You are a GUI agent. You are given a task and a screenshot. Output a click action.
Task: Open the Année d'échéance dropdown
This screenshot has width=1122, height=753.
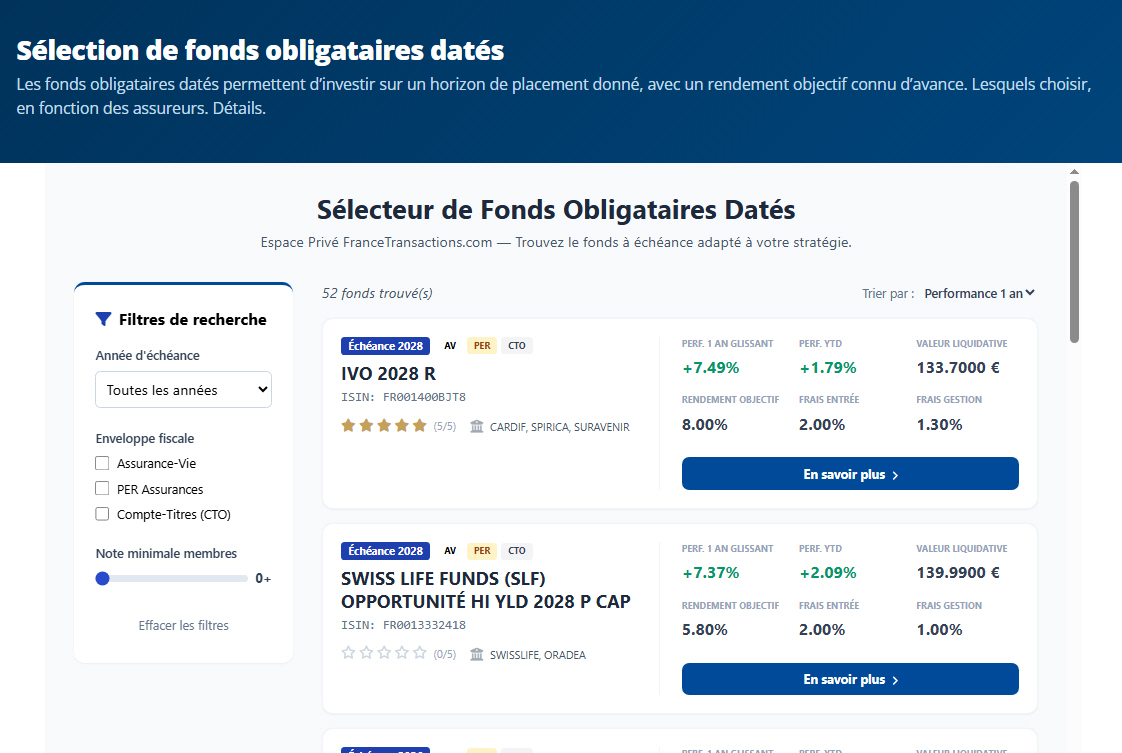point(183,389)
